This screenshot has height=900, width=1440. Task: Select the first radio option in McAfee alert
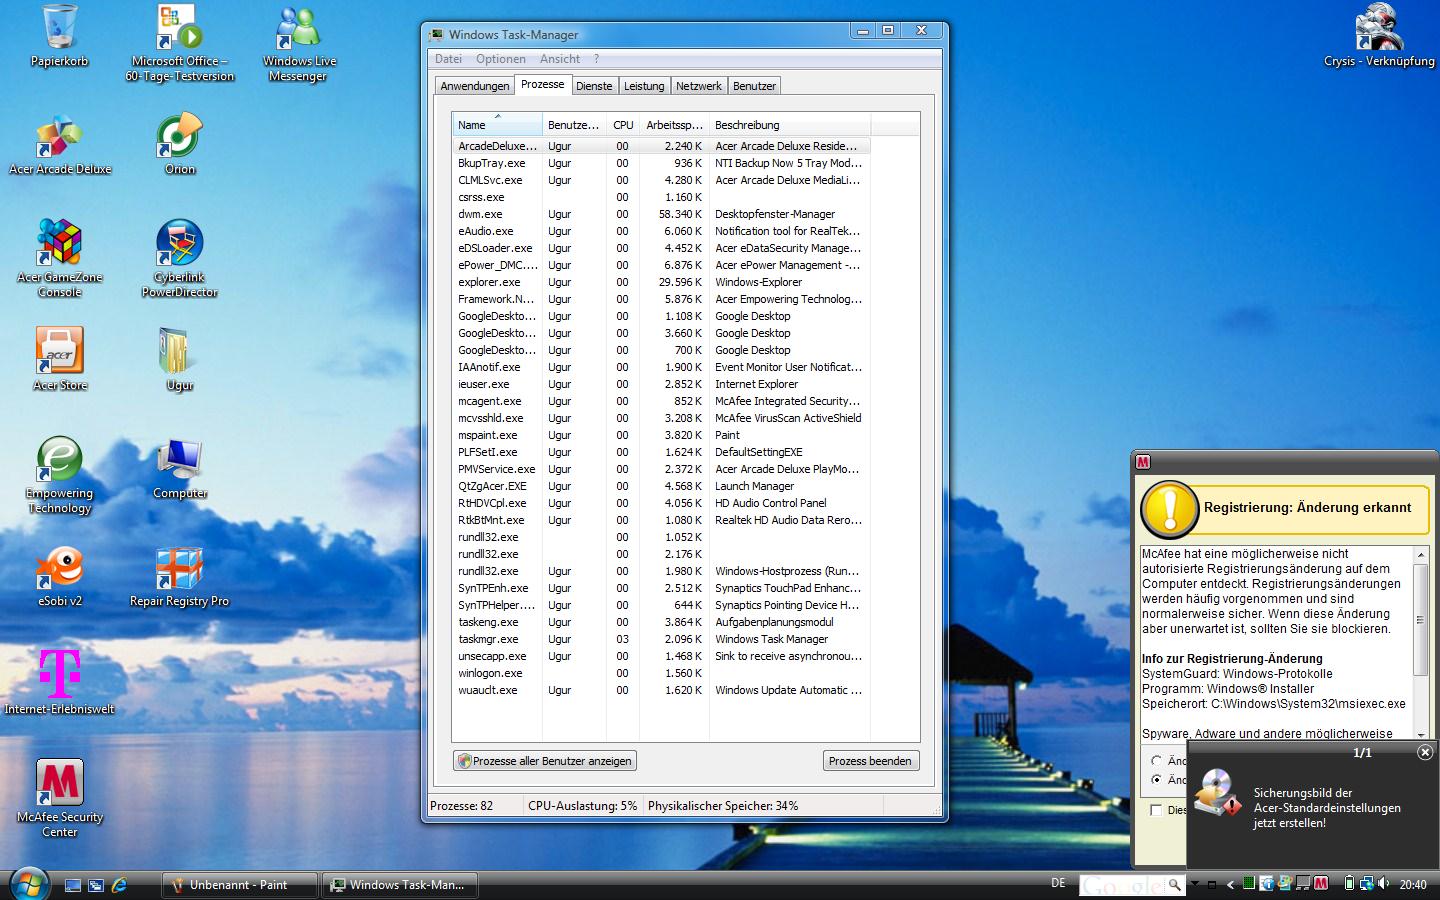(x=1156, y=760)
